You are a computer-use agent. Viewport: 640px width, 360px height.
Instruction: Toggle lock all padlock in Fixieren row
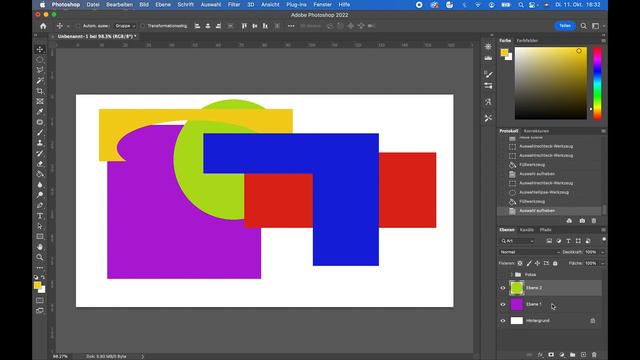[x=555, y=263]
